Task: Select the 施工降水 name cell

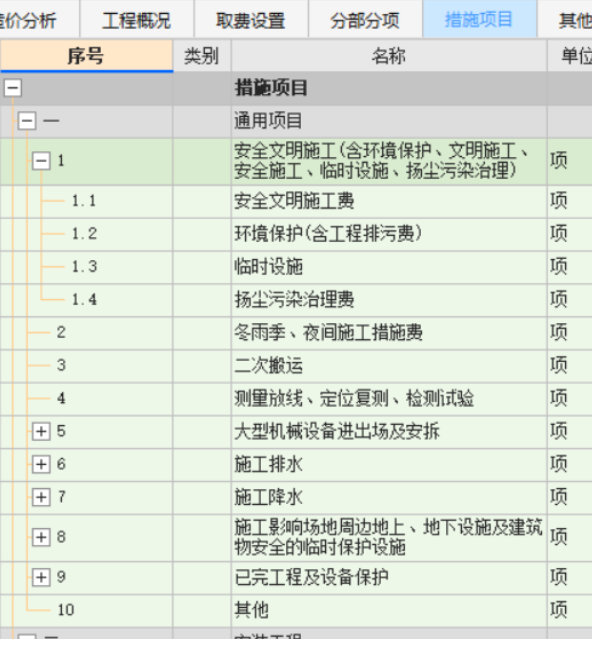Action: [x=389, y=497]
